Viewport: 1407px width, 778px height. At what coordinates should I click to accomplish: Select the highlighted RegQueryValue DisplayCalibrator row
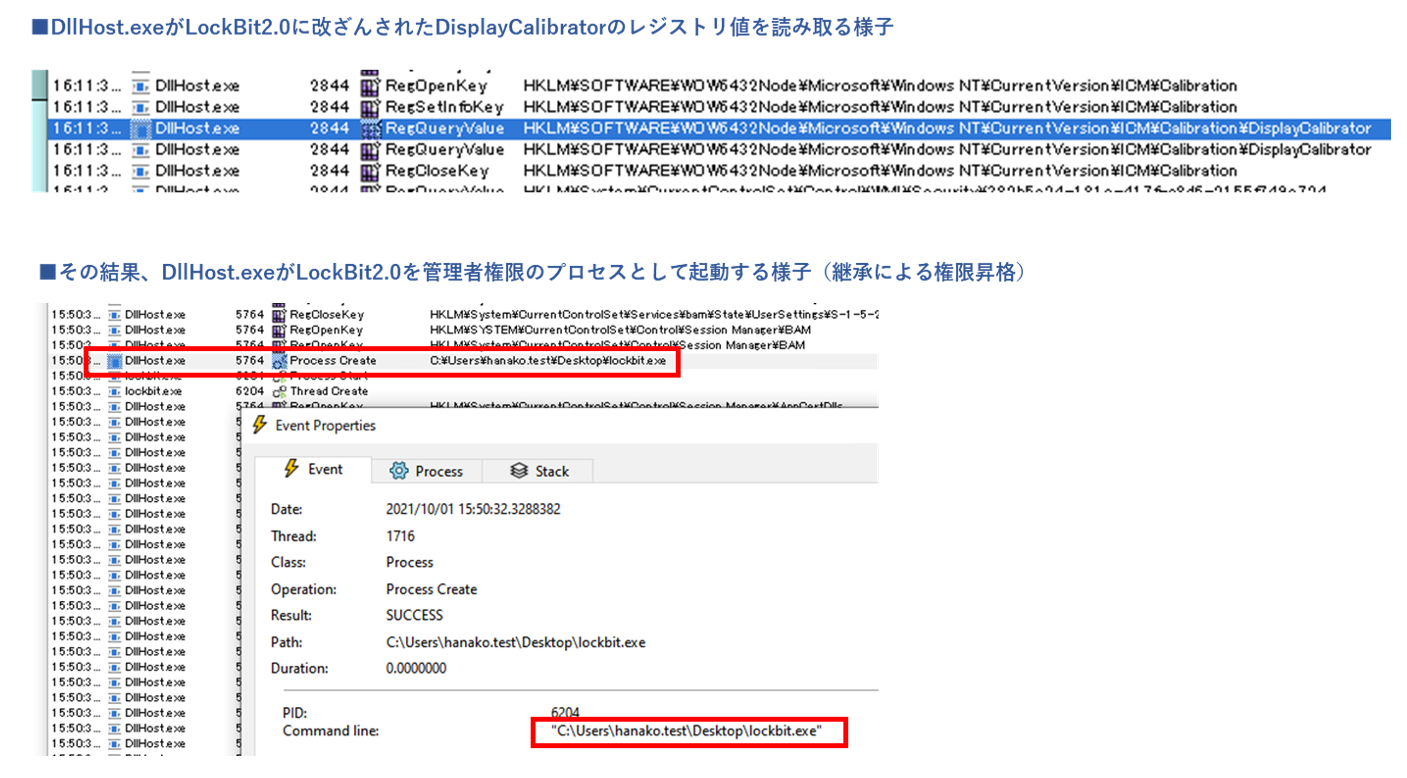[x=700, y=128]
